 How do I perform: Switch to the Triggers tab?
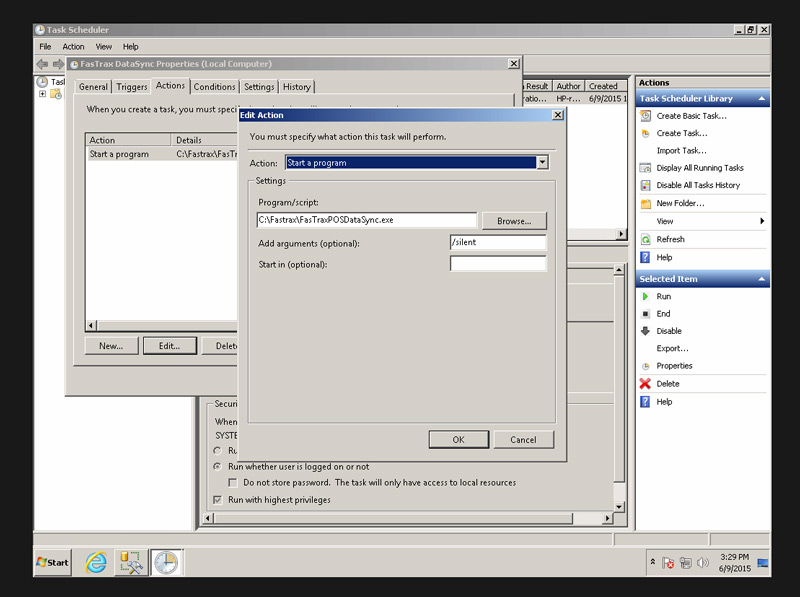(x=132, y=87)
